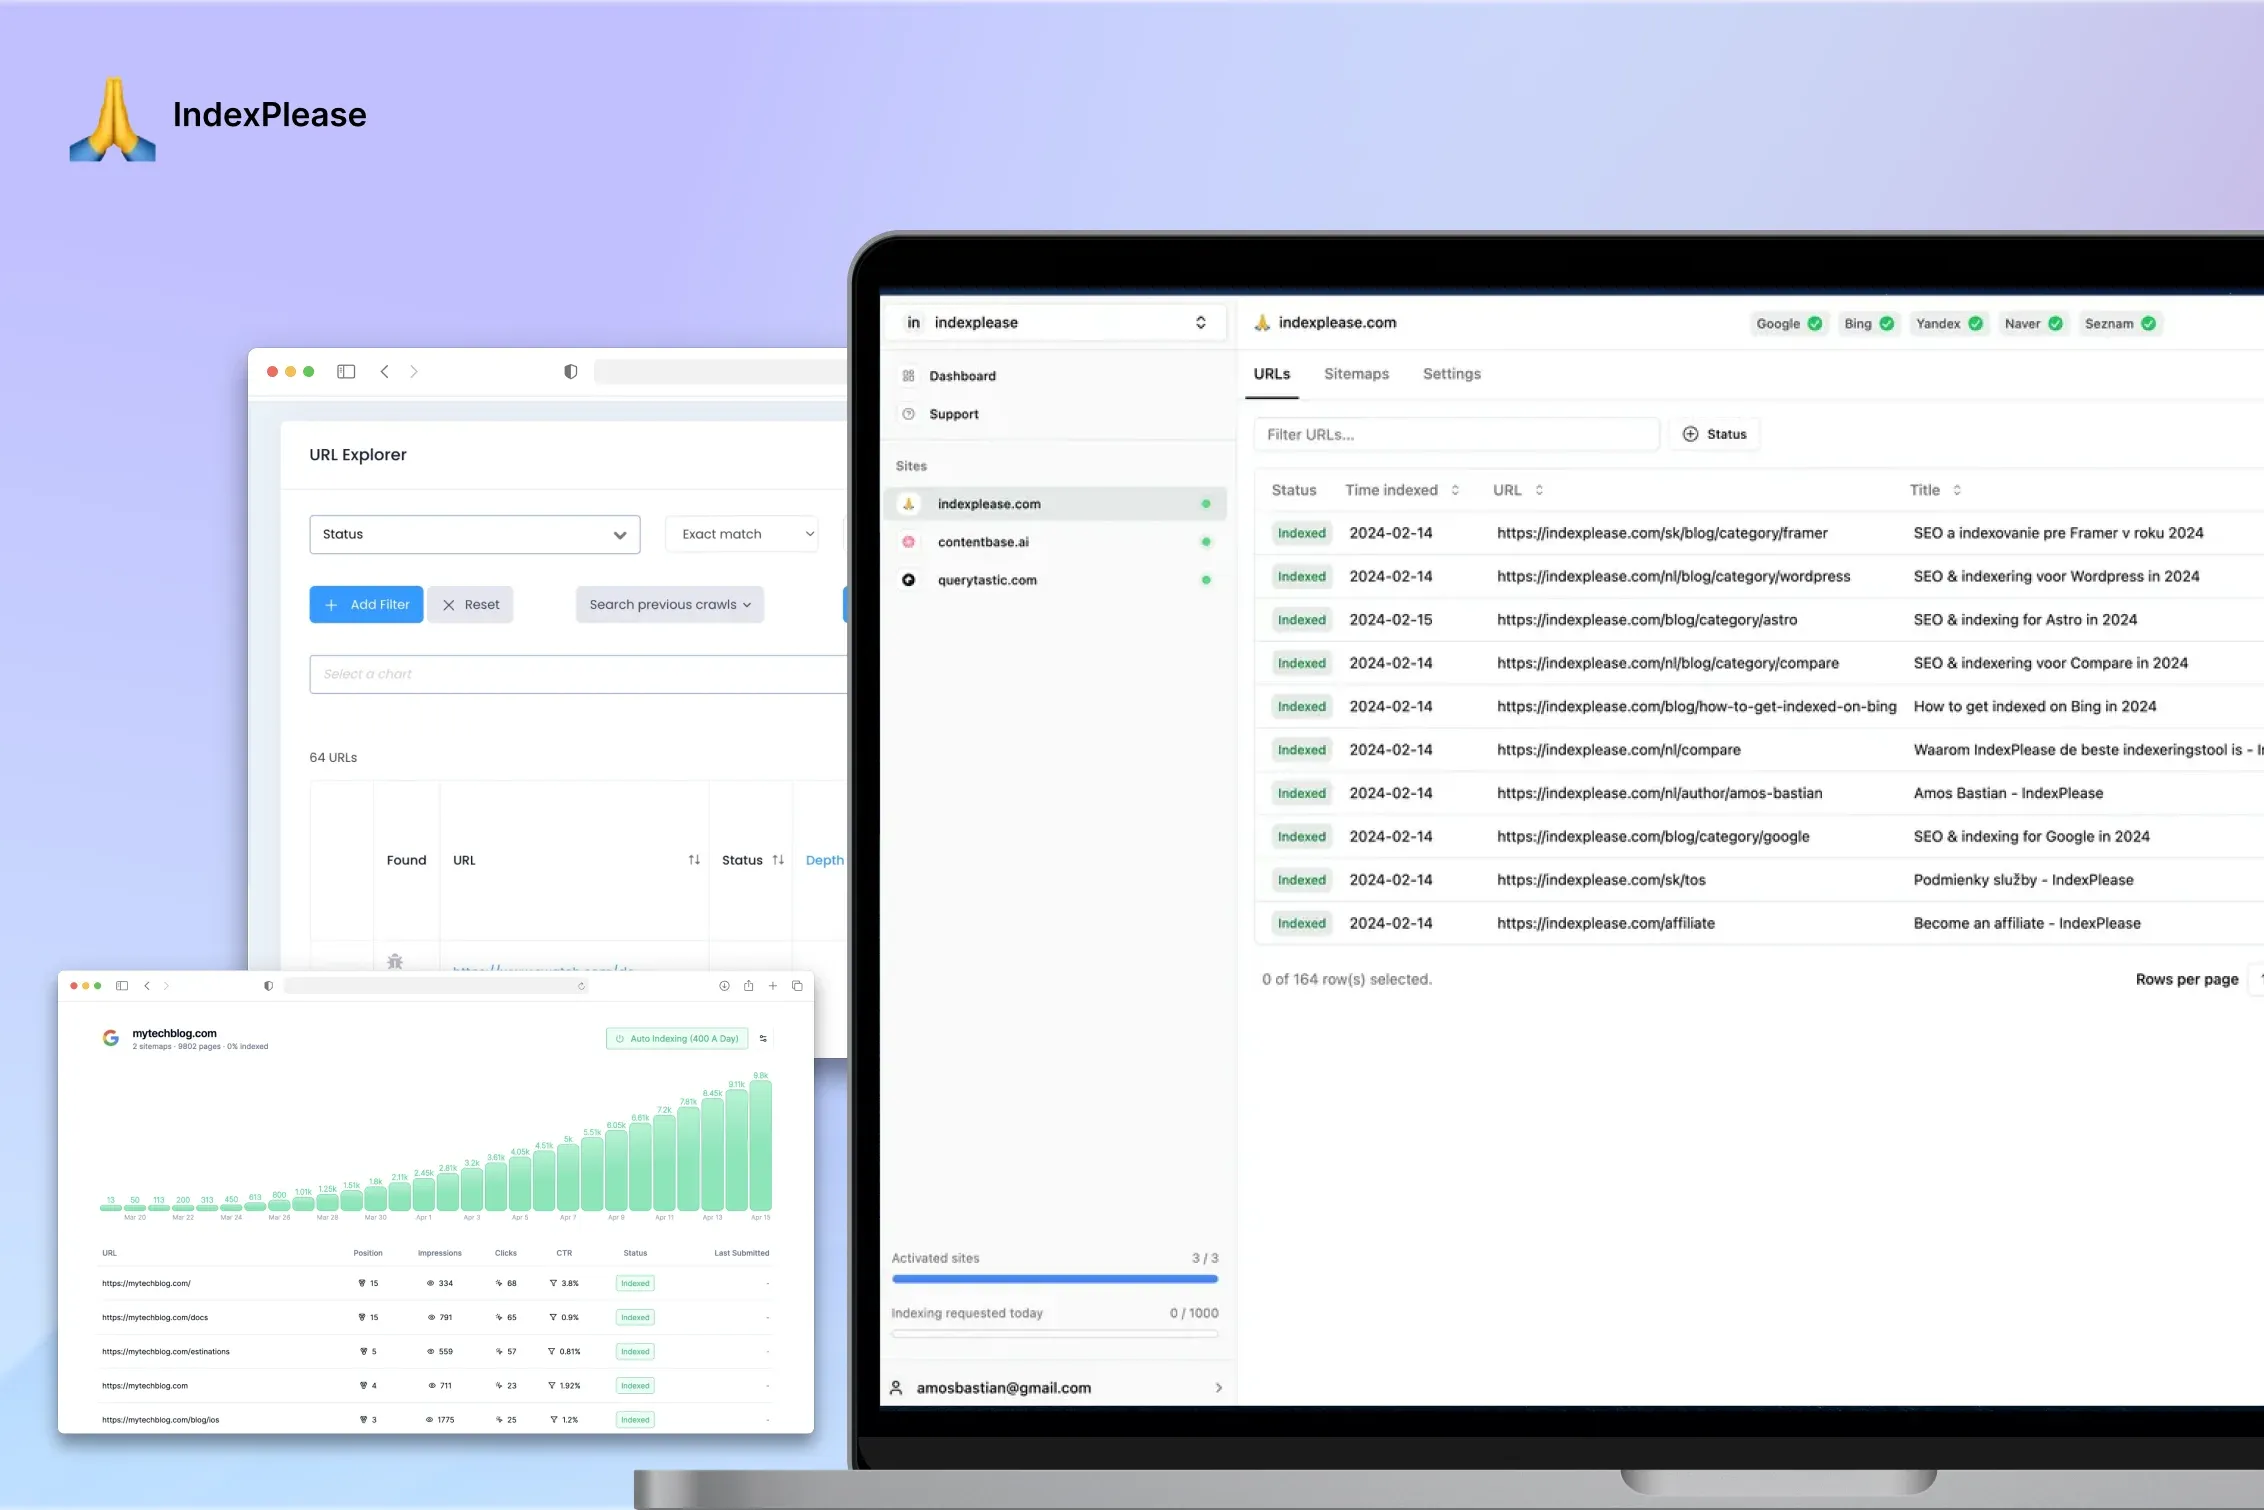This screenshot has width=2264, height=1510.
Task: Click the Indexing requested today progress bar
Action: tap(1055, 1334)
